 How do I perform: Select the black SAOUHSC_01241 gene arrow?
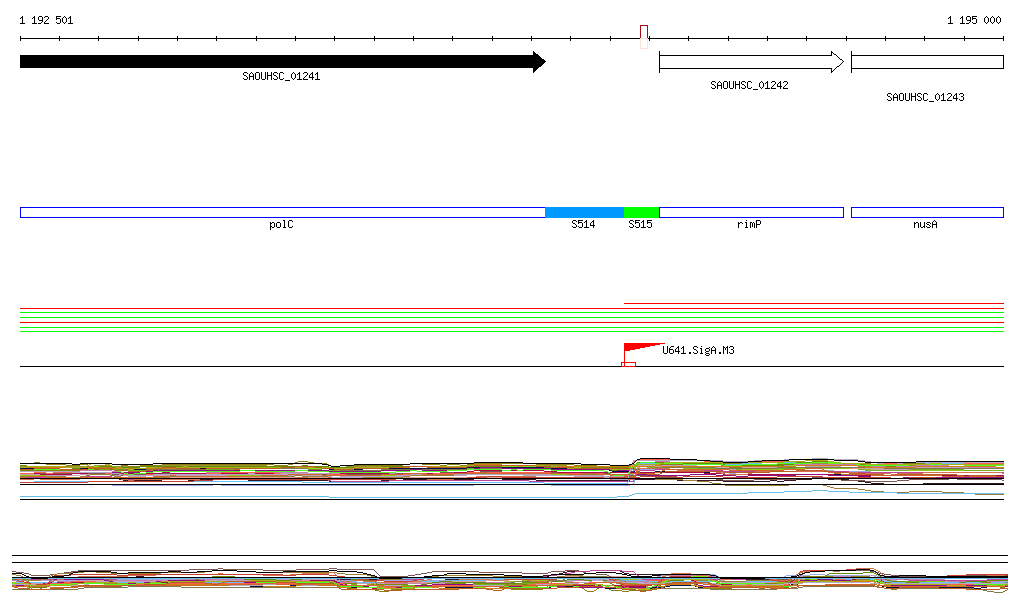pyautogui.click(x=282, y=62)
